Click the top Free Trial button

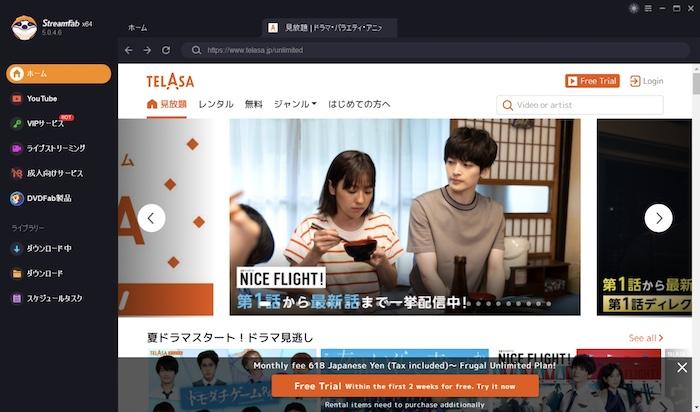click(x=592, y=81)
